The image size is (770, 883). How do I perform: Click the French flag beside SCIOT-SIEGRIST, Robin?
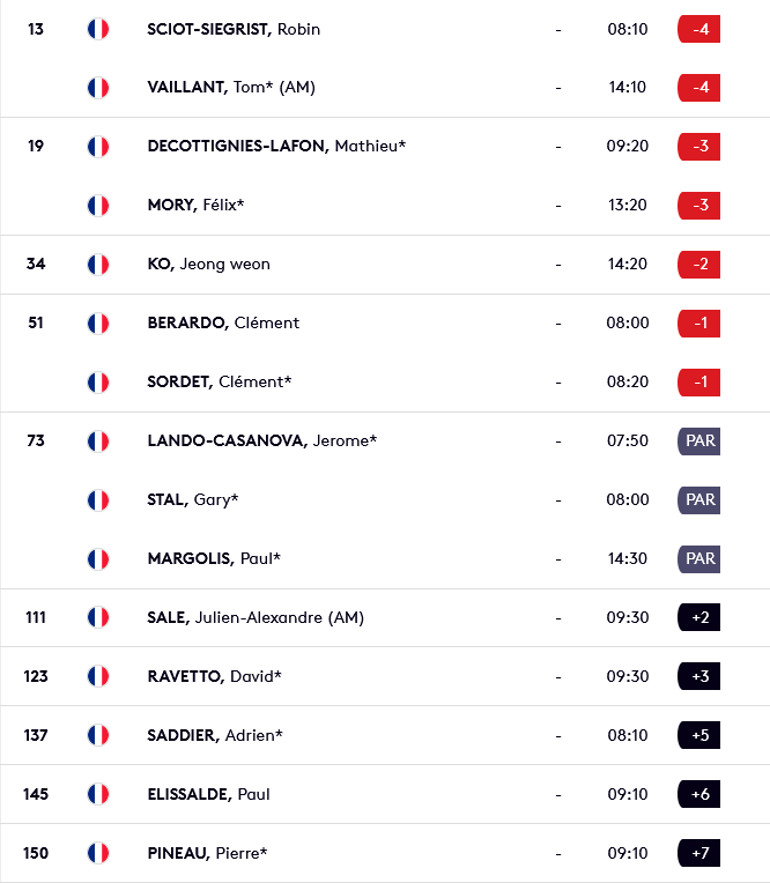[x=98, y=29]
